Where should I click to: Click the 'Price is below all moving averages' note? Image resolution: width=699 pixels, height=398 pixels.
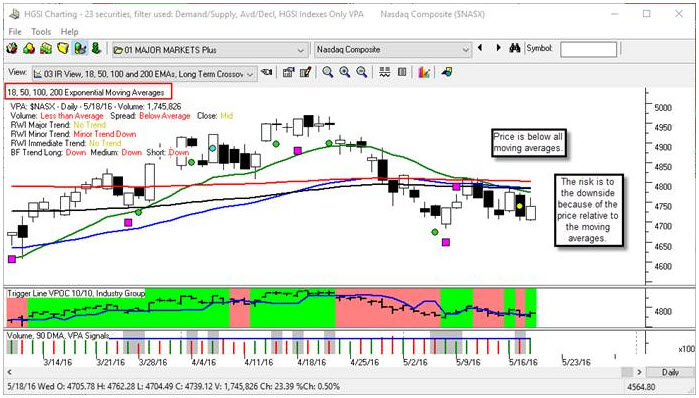[x=528, y=143]
